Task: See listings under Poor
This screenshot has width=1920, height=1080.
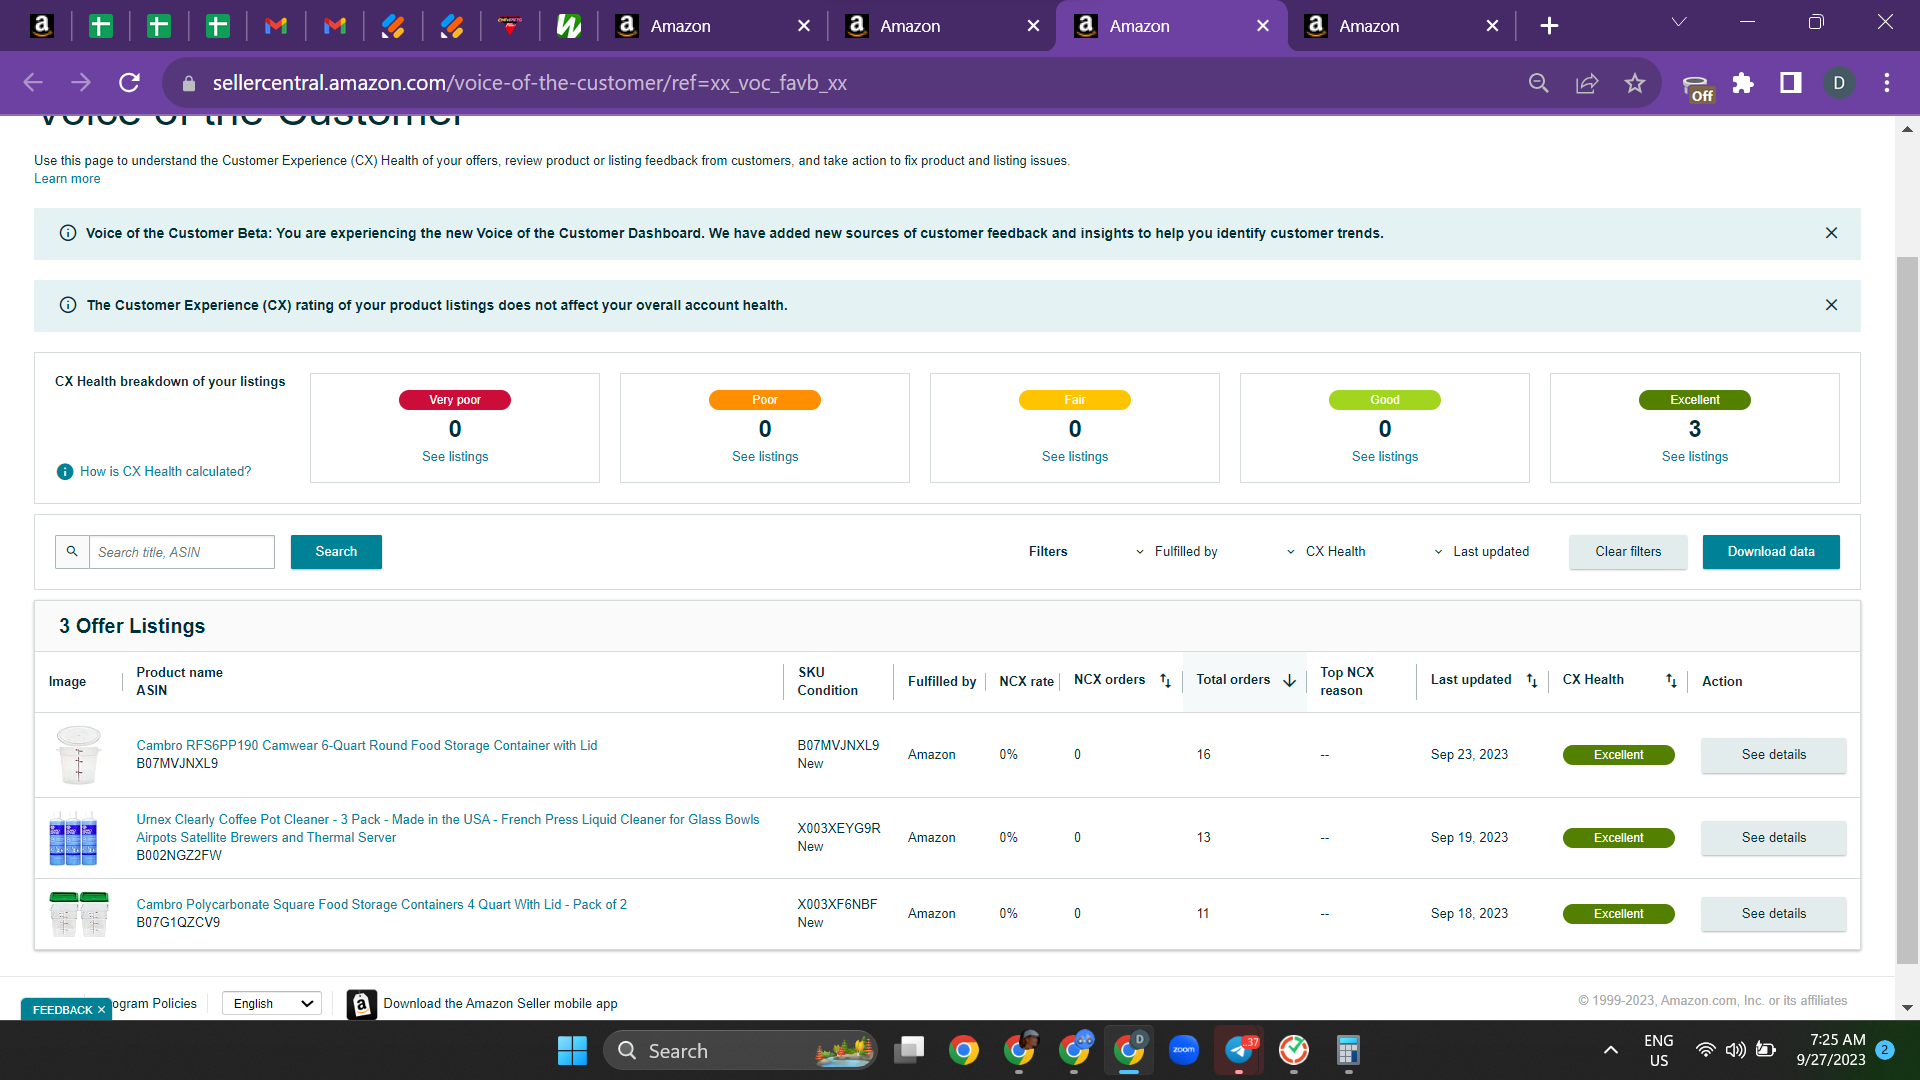Action: tap(765, 457)
